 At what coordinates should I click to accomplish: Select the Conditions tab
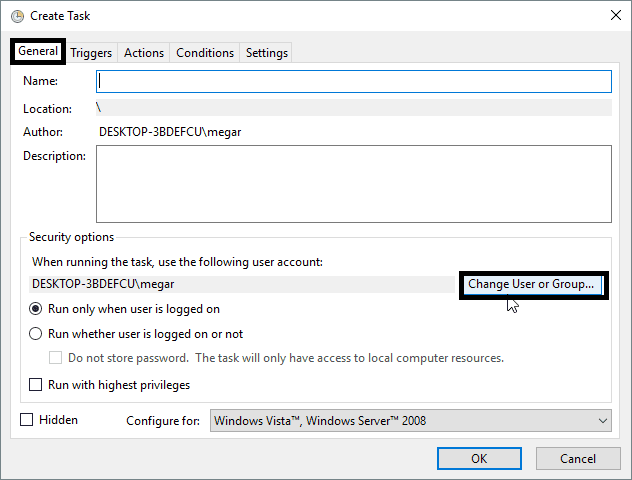click(x=205, y=53)
